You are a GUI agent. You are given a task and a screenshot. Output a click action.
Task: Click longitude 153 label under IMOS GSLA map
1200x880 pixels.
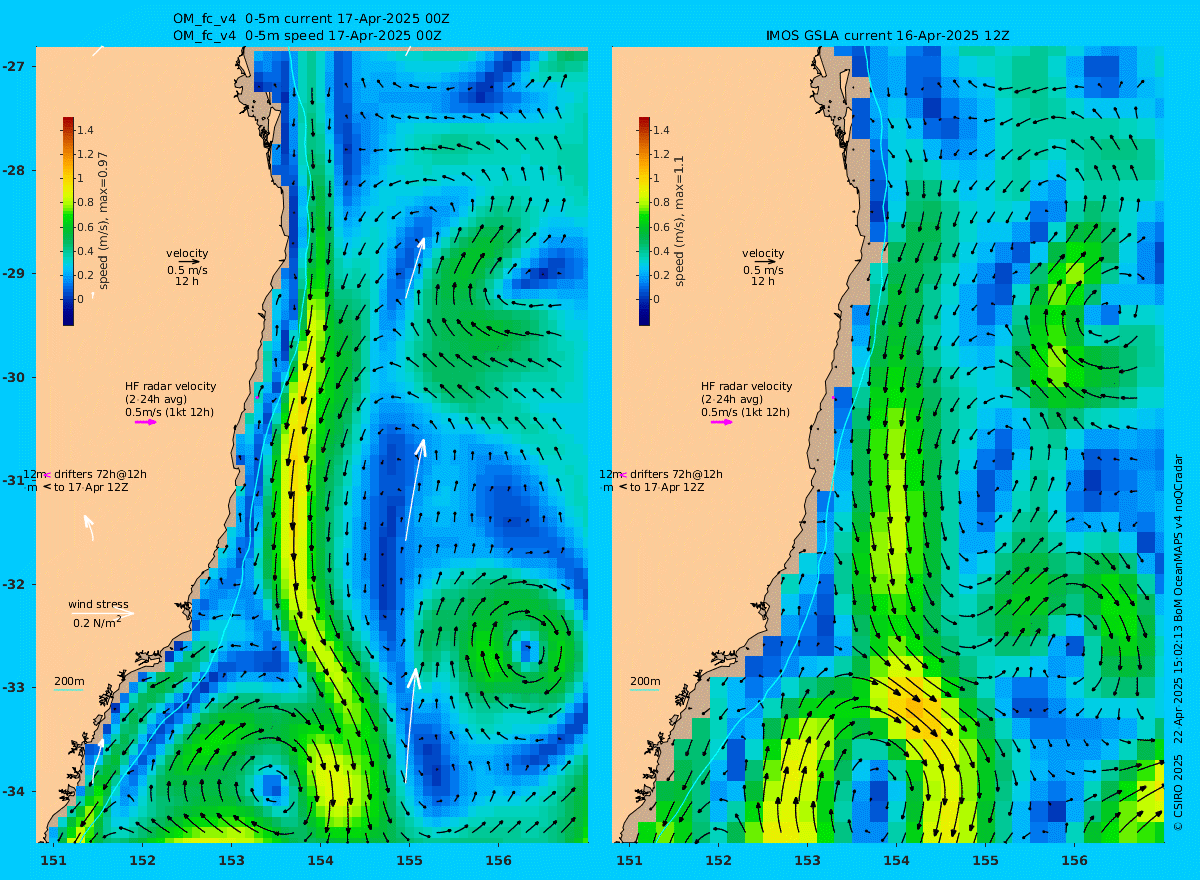(807, 860)
